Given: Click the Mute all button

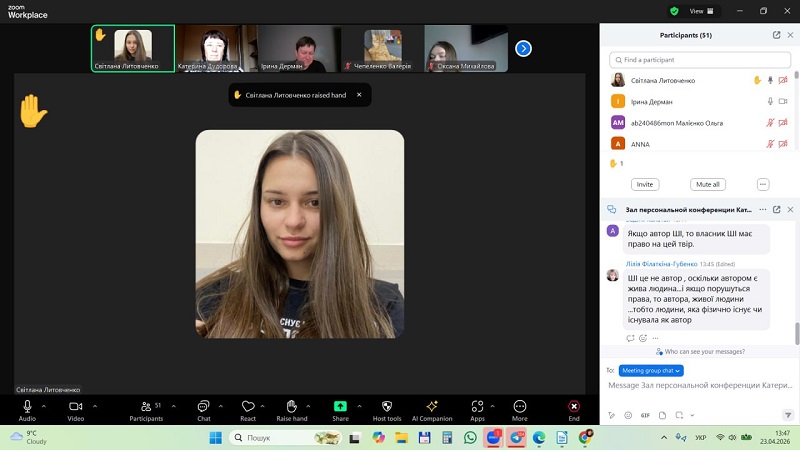Looking at the screenshot, I should [x=708, y=184].
